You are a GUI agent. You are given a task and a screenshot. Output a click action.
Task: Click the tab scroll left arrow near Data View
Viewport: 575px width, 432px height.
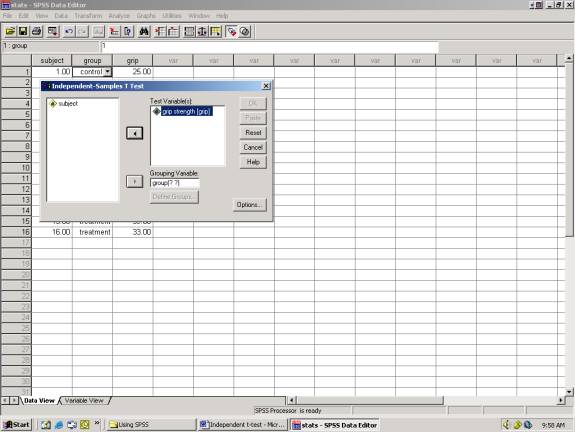coord(6,400)
